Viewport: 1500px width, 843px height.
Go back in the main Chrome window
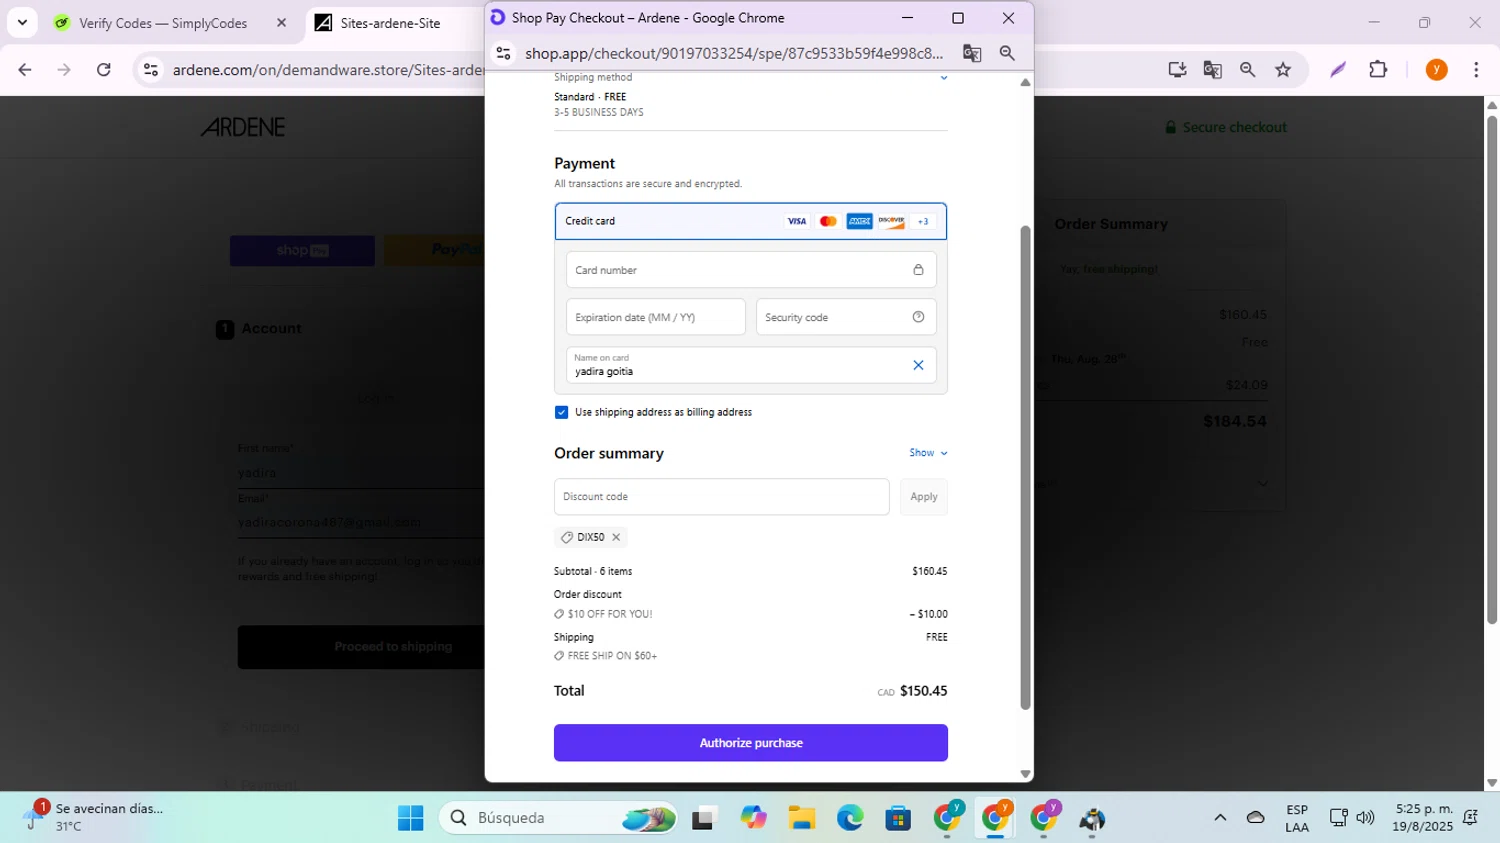25,69
